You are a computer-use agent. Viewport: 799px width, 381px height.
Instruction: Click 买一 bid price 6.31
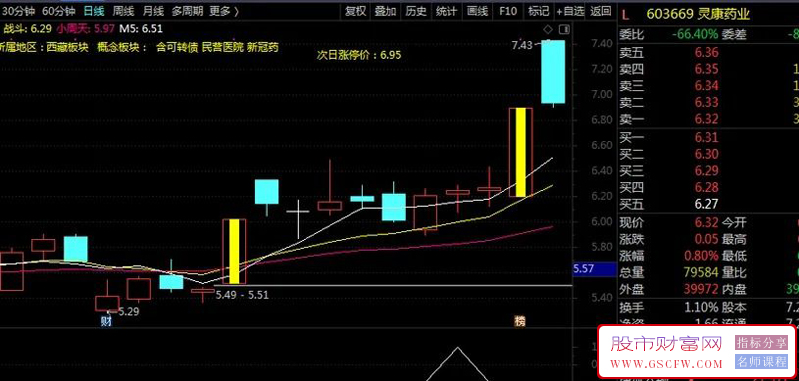[x=706, y=137]
